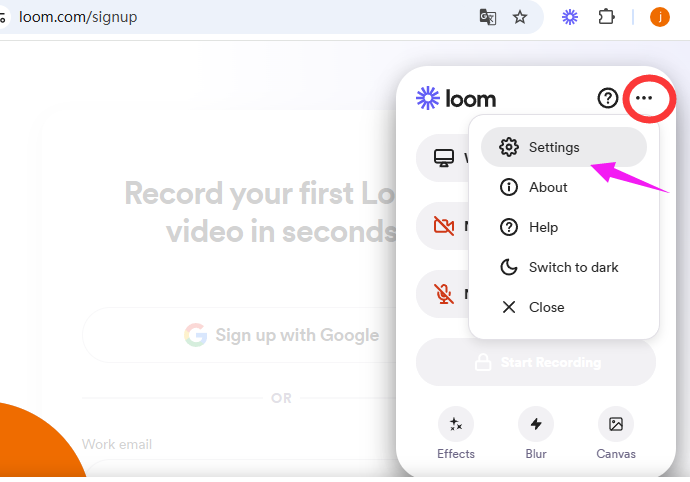Select the Help entry in dropdown menu
The image size is (690, 482).
click(543, 227)
